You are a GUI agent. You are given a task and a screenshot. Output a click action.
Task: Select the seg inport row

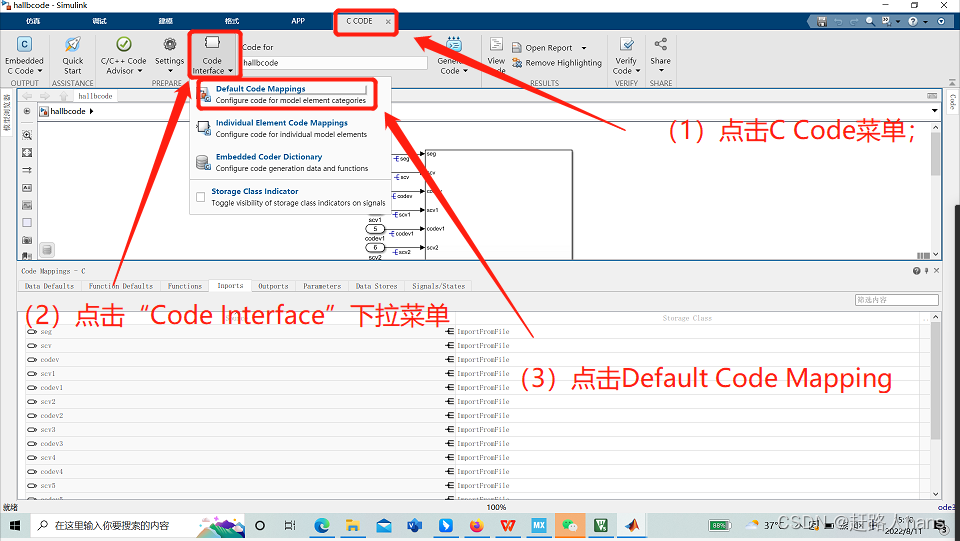pyautogui.click(x=236, y=332)
